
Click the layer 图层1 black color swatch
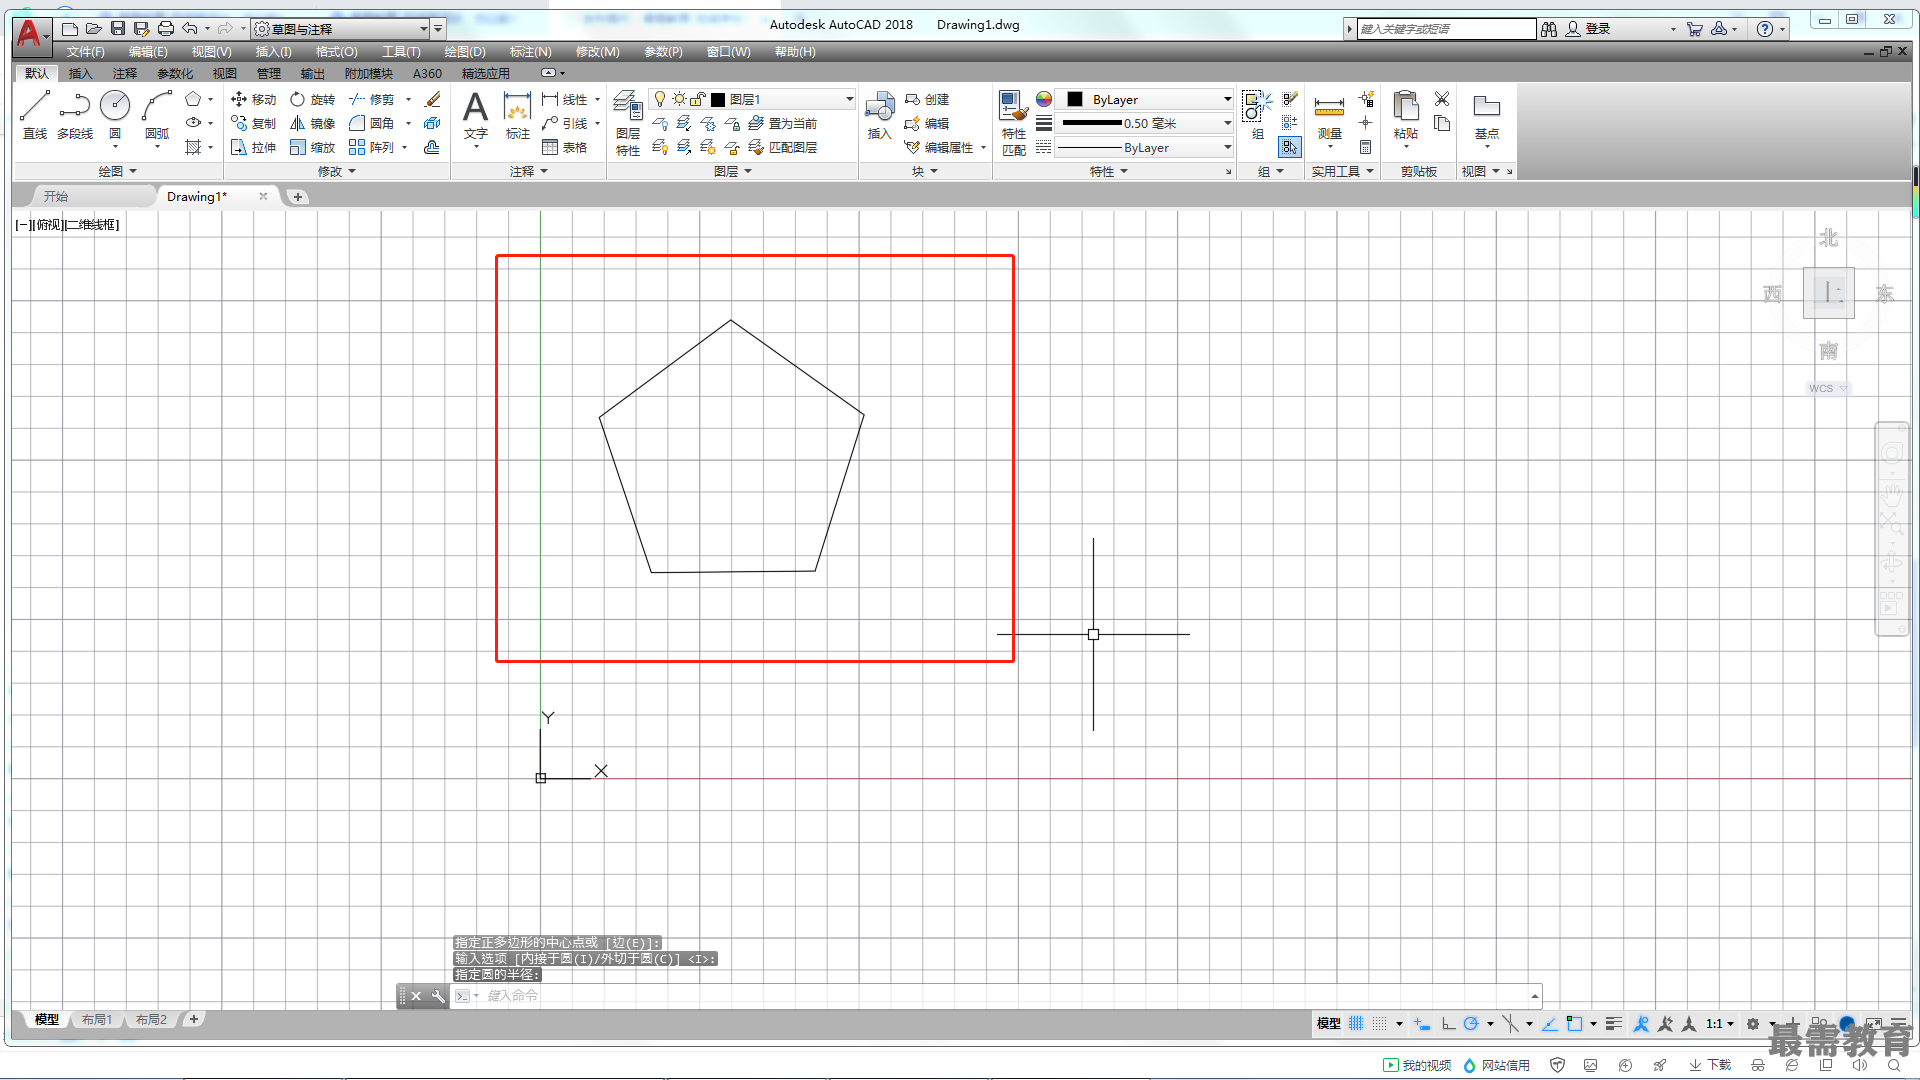tap(717, 99)
